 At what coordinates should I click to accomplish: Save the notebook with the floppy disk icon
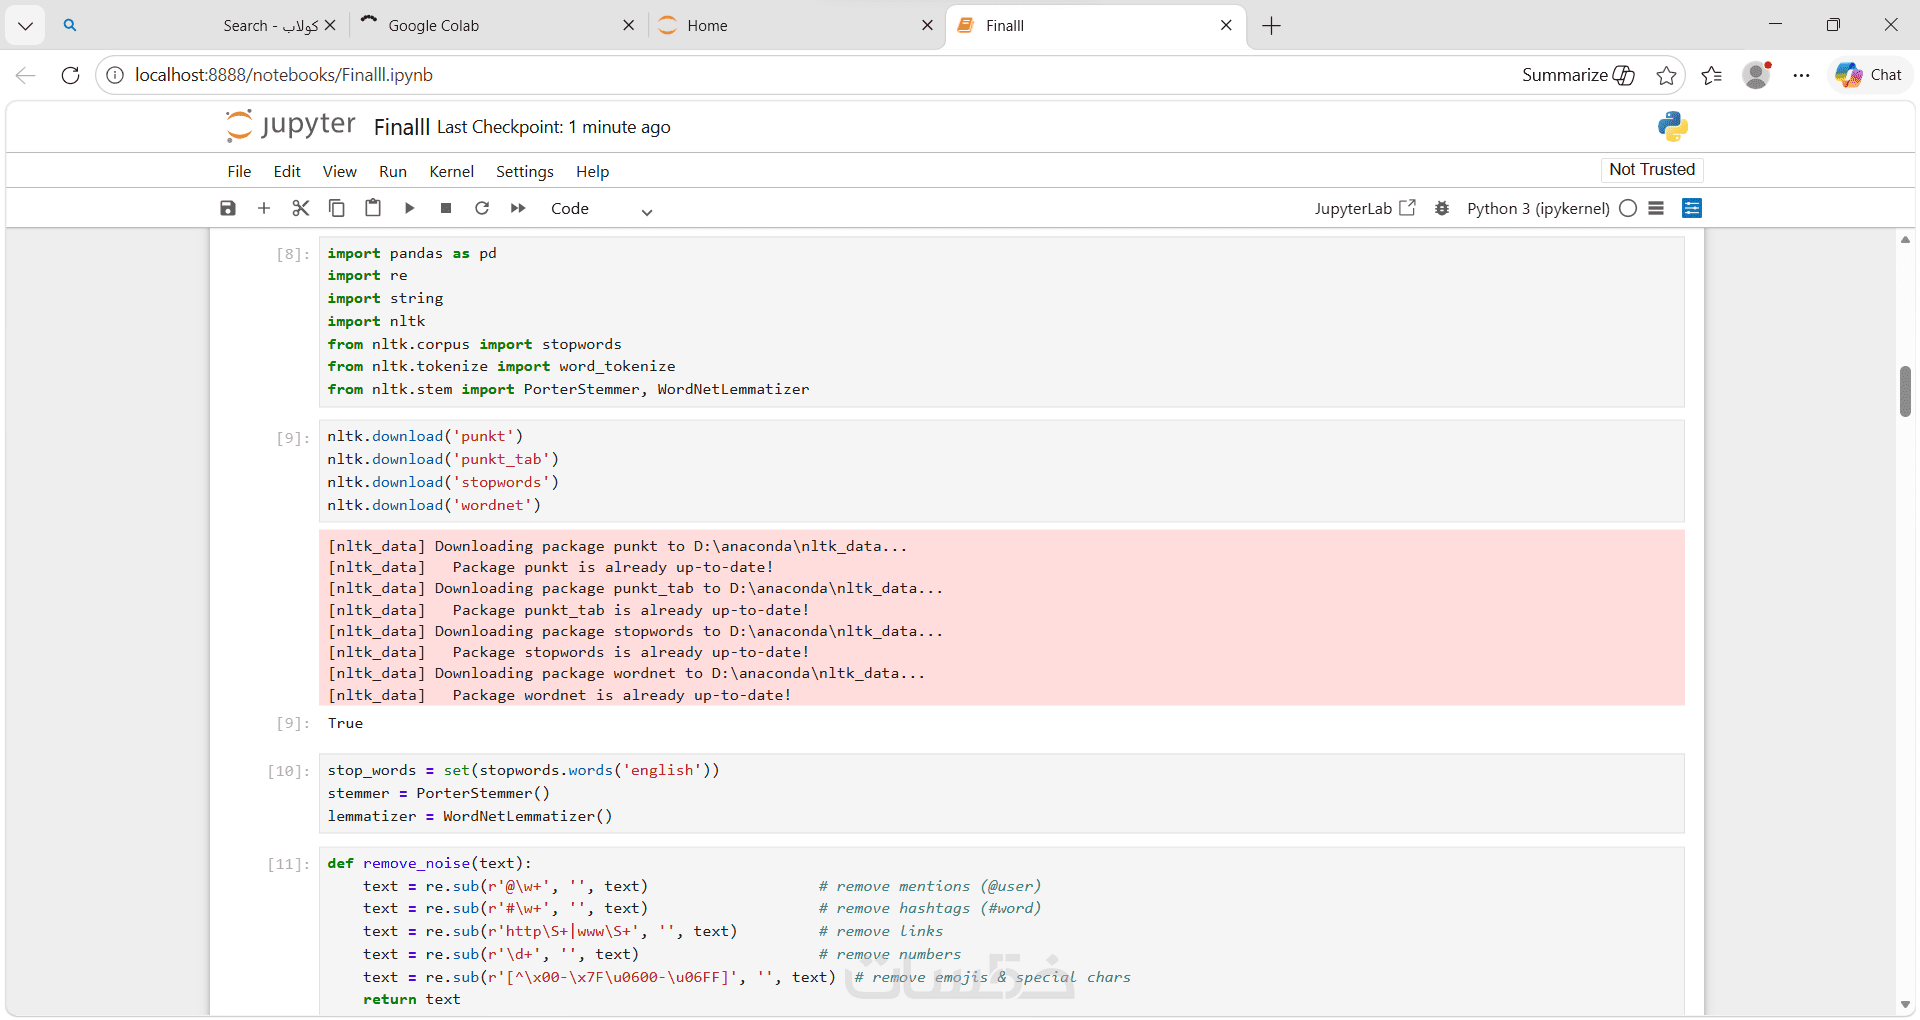click(228, 208)
